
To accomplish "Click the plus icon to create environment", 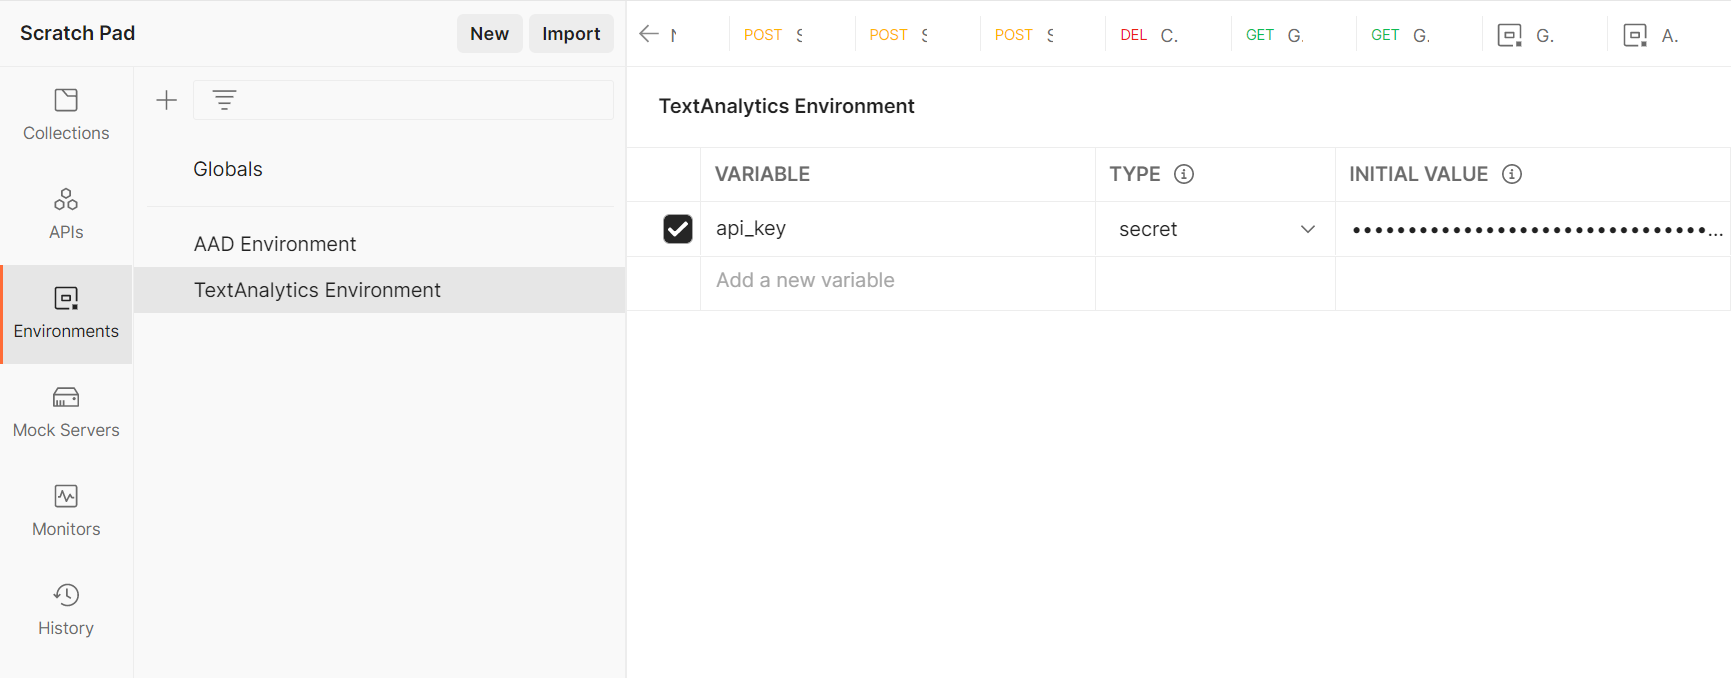I will pos(167,100).
